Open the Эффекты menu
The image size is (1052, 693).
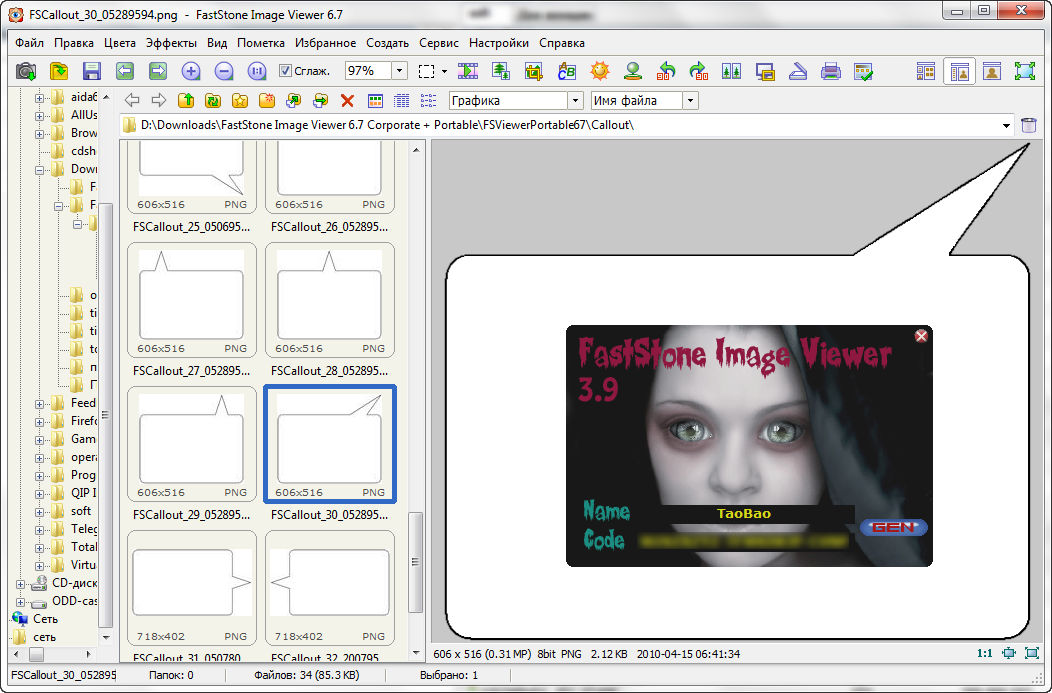tap(171, 43)
